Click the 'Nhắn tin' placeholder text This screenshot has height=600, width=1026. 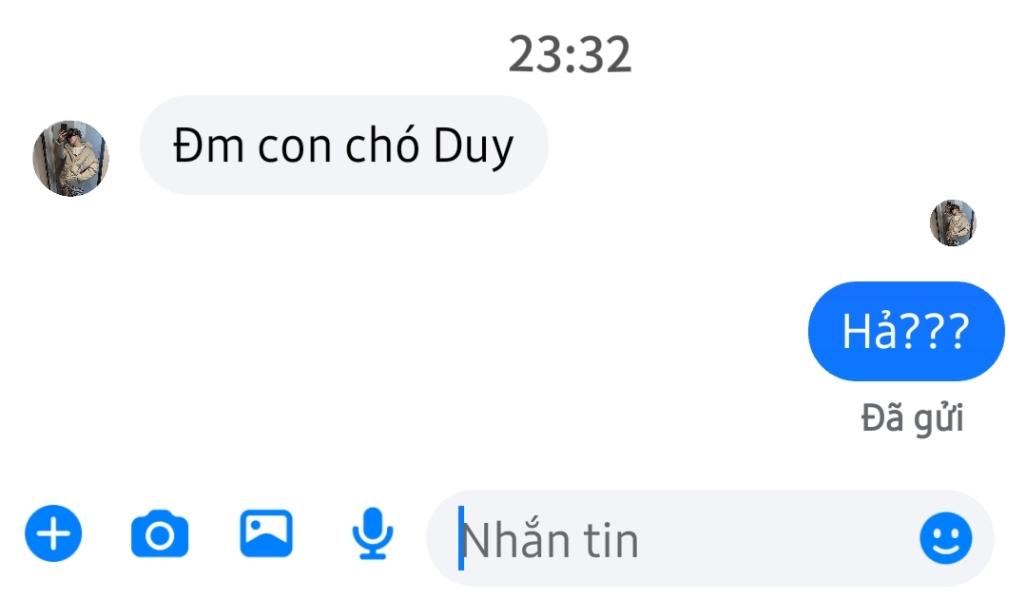tap(550, 540)
